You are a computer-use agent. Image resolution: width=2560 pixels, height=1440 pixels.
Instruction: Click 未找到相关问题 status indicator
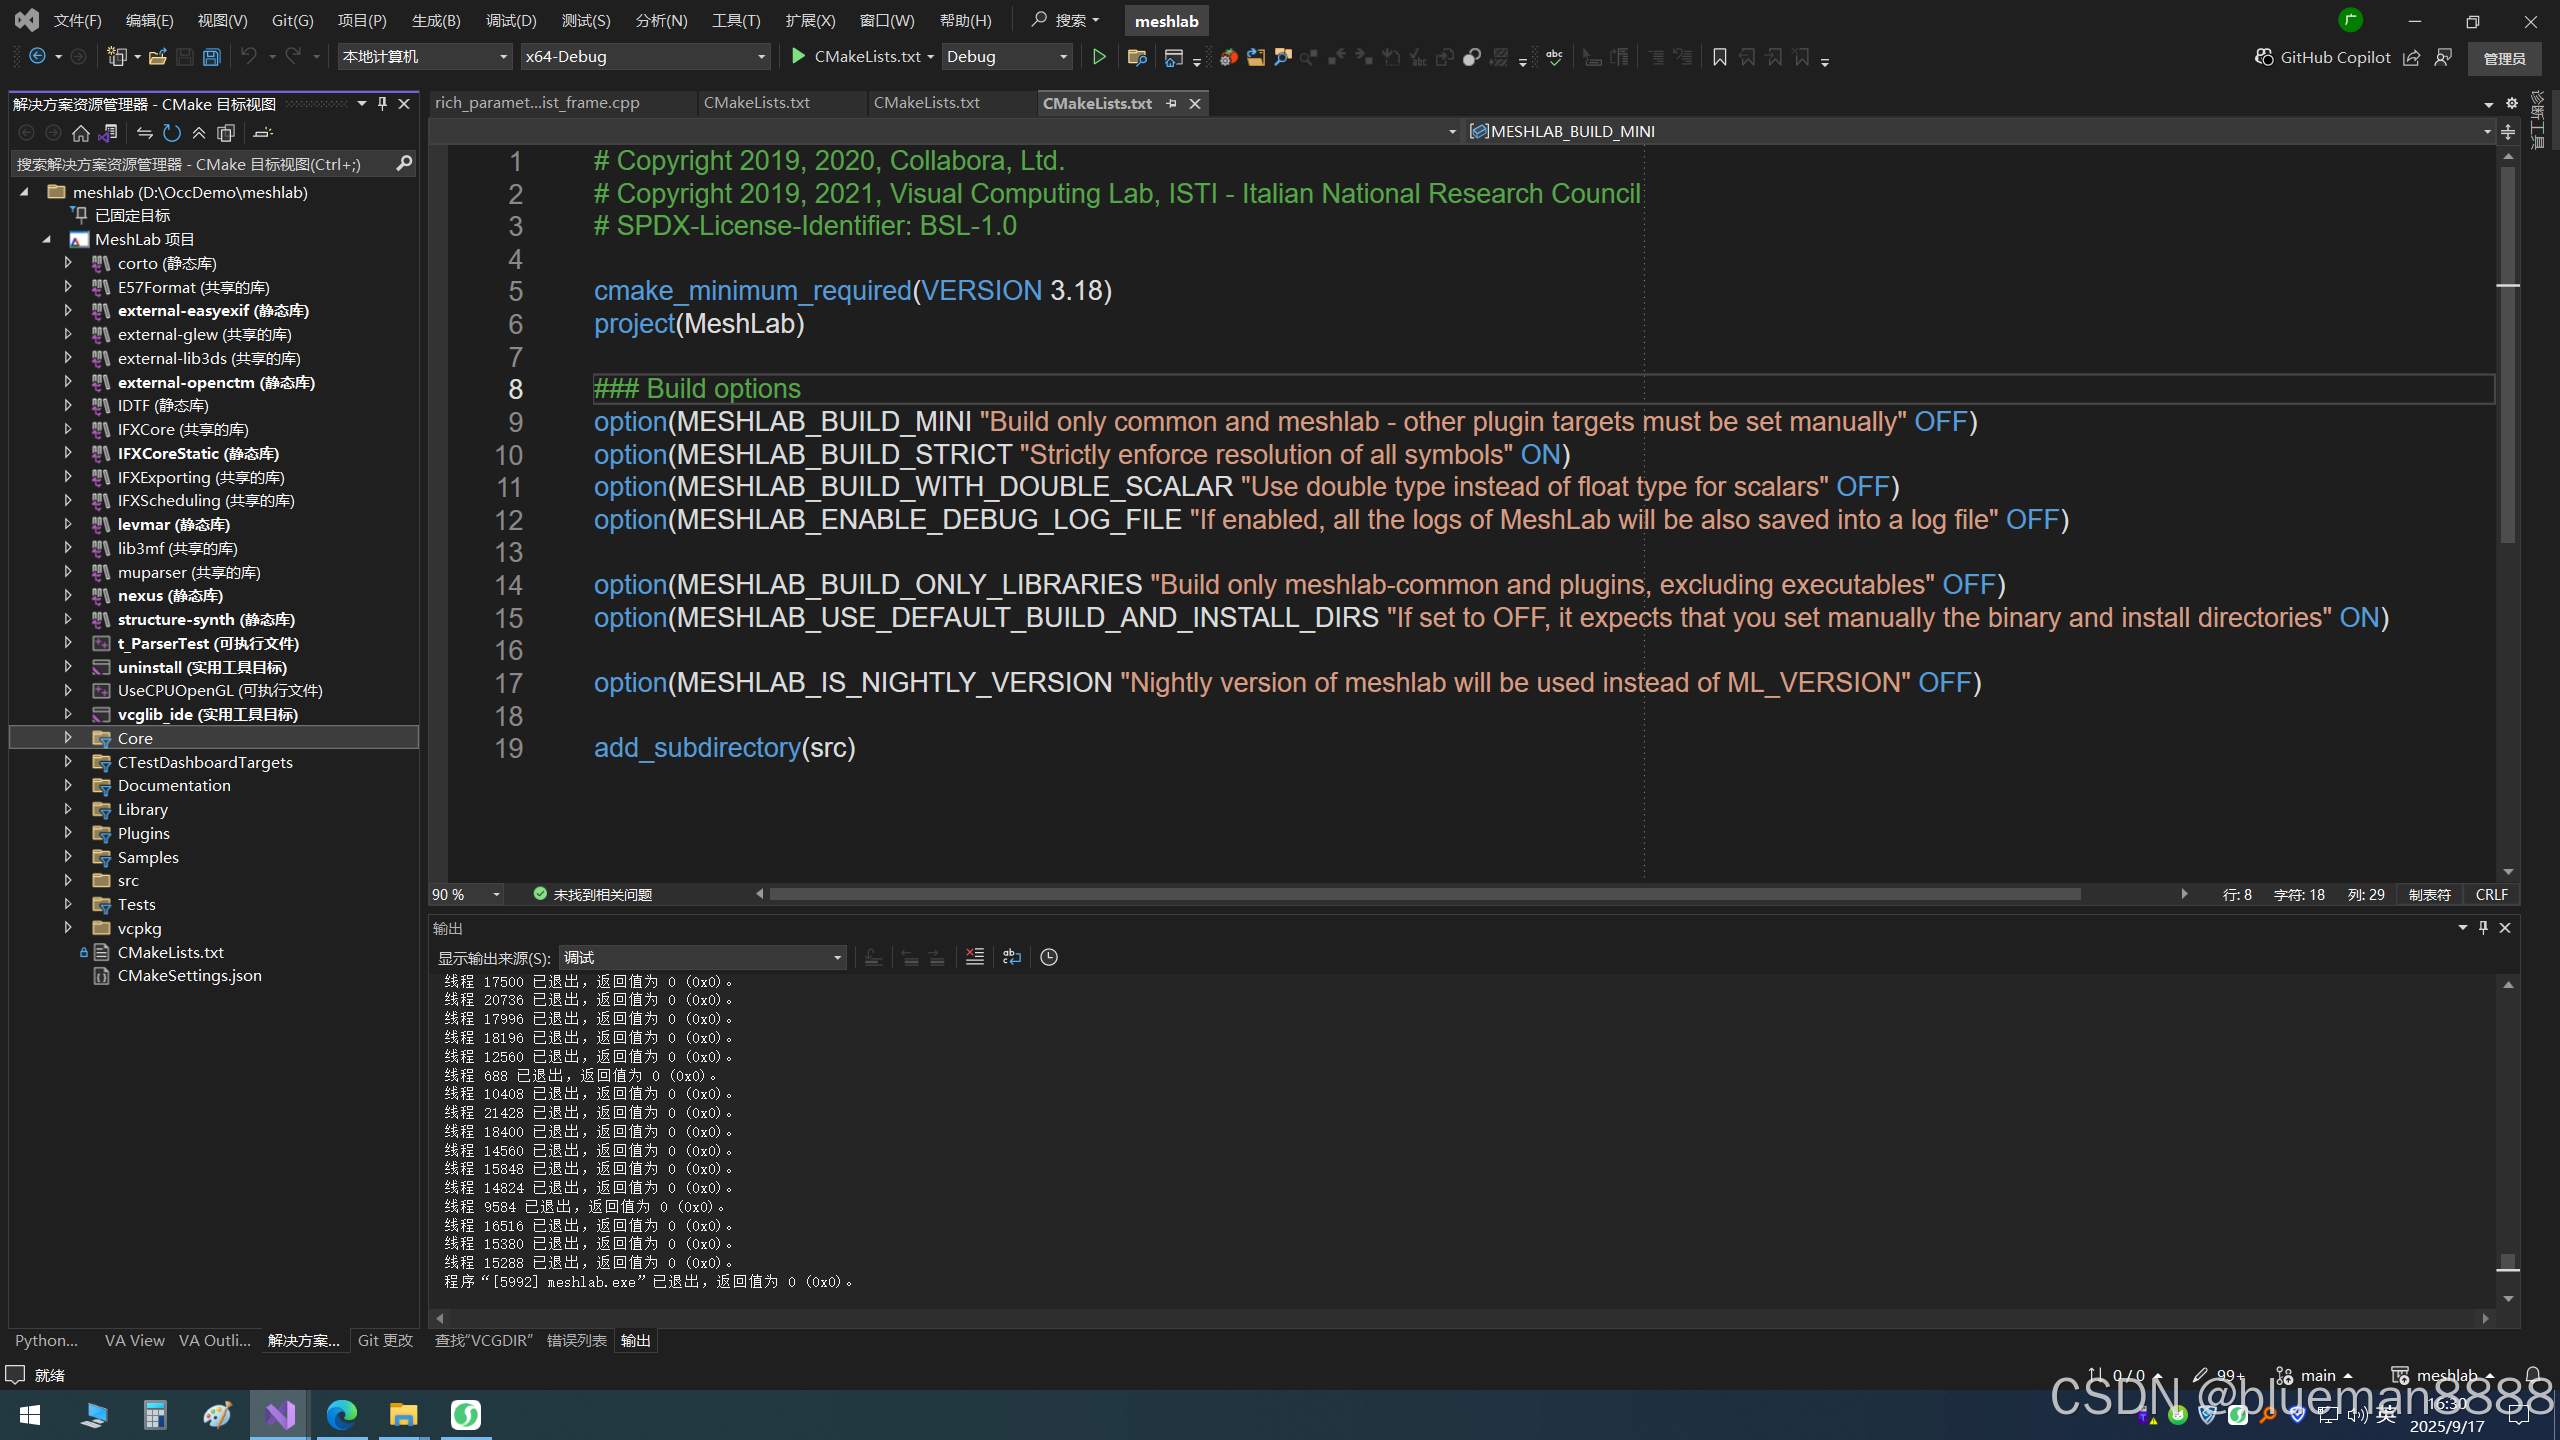point(593,894)
